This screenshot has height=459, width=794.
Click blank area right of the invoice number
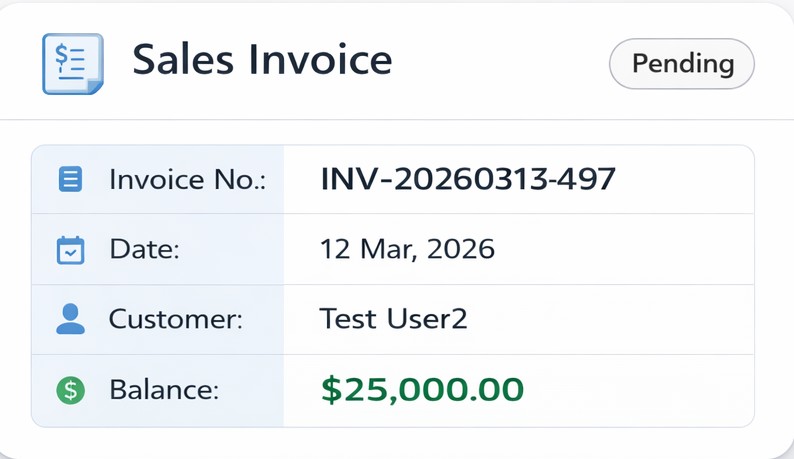coord(685,180)
